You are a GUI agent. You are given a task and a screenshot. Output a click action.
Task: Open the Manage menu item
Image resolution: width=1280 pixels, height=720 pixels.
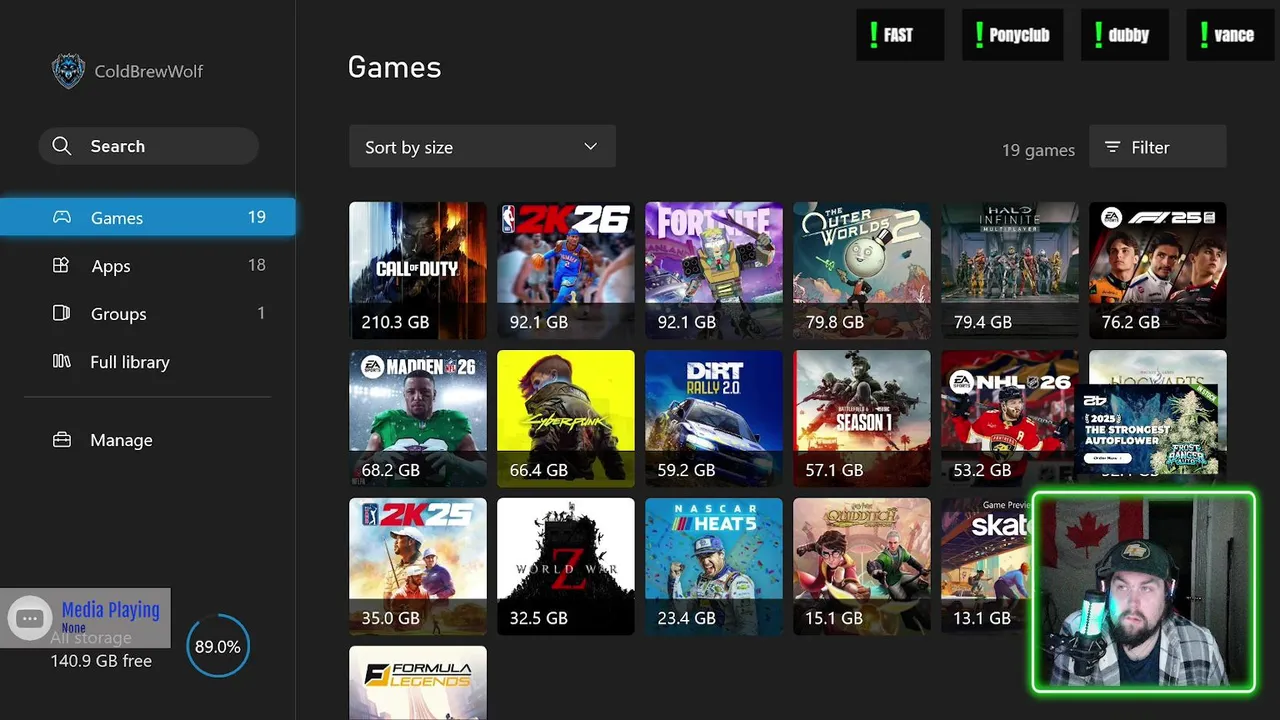tap(148, 440)
